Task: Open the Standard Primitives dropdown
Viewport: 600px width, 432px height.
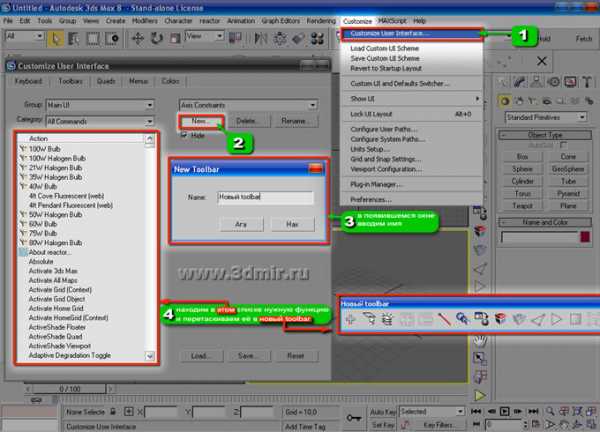Action: tap(546, 117)
